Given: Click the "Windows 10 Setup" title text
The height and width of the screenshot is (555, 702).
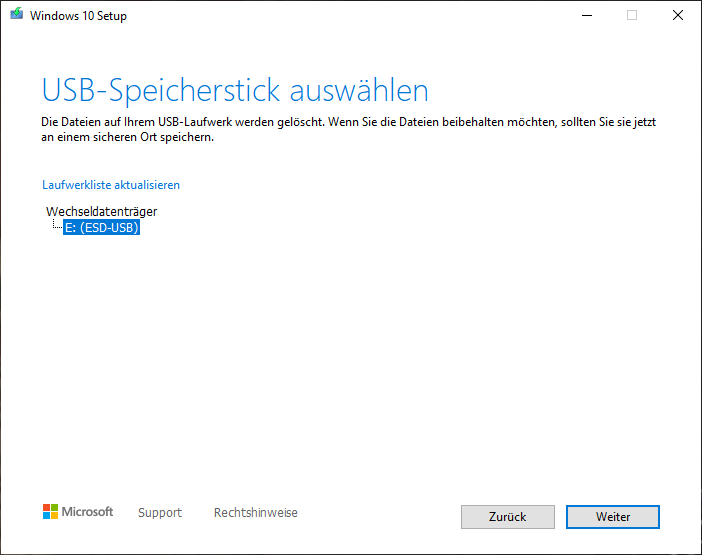Looking at the screenshot, I should click(79, 16).
